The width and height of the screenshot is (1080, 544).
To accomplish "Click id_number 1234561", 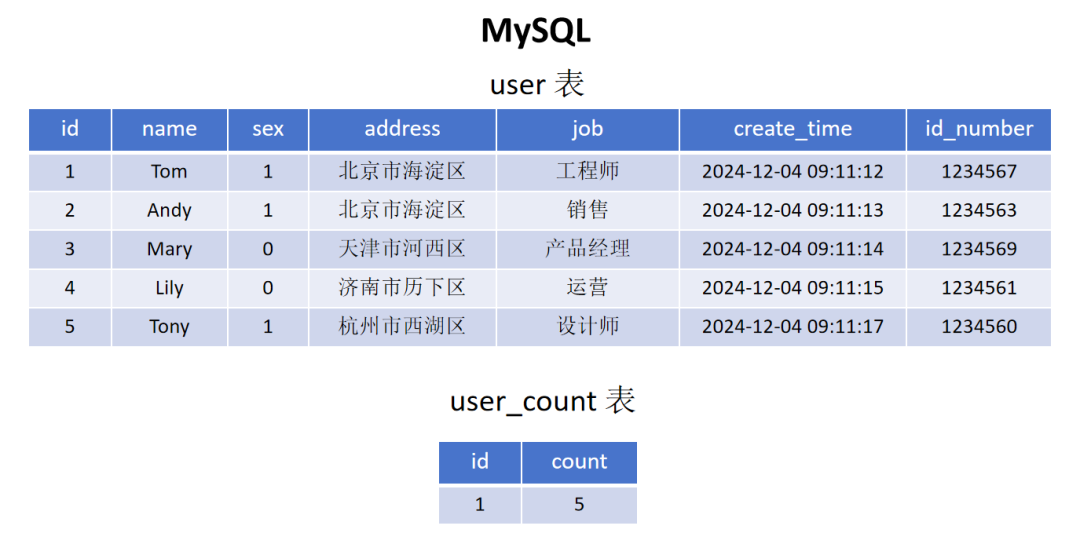I will click(979, 288).
